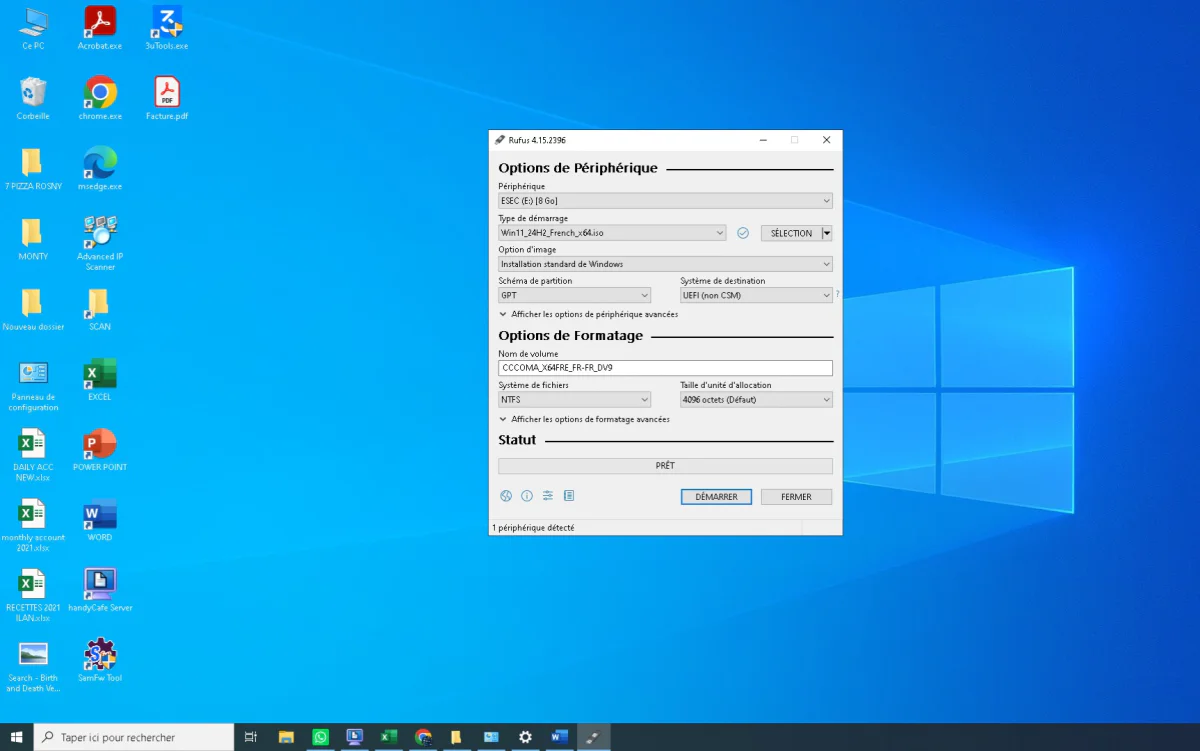Show the Rufus log icon
The image size is (1200, 751).
point(569,496)
